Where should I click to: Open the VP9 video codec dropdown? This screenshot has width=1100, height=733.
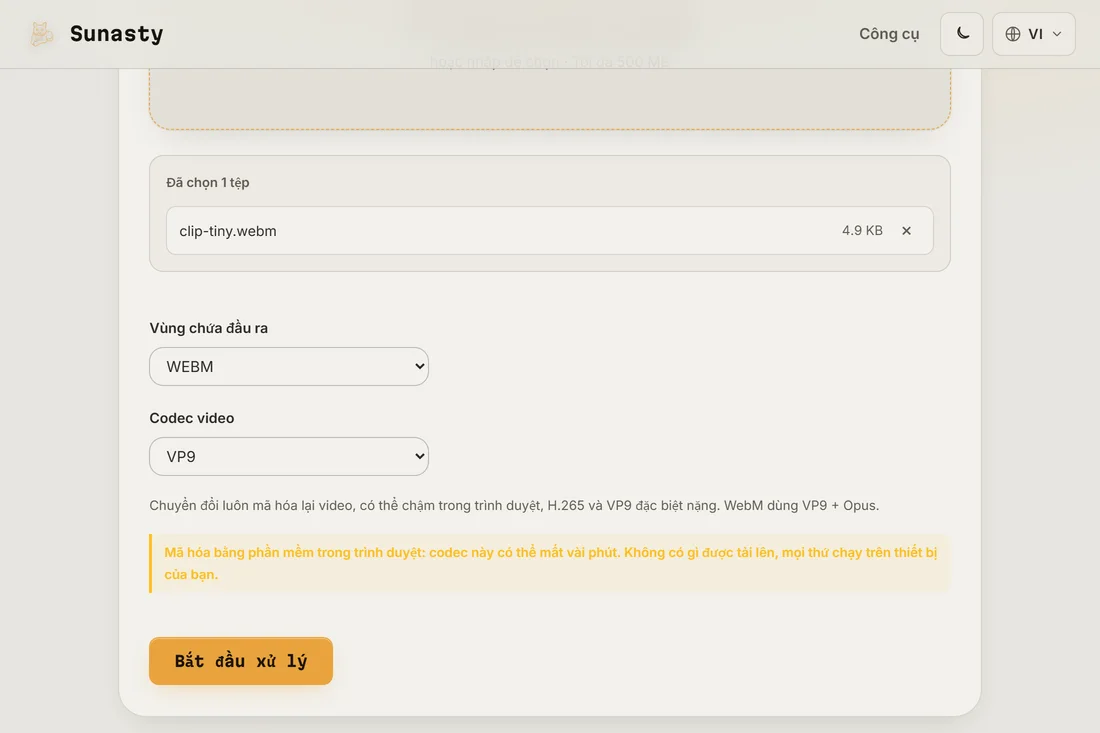[x=289, y=457]
